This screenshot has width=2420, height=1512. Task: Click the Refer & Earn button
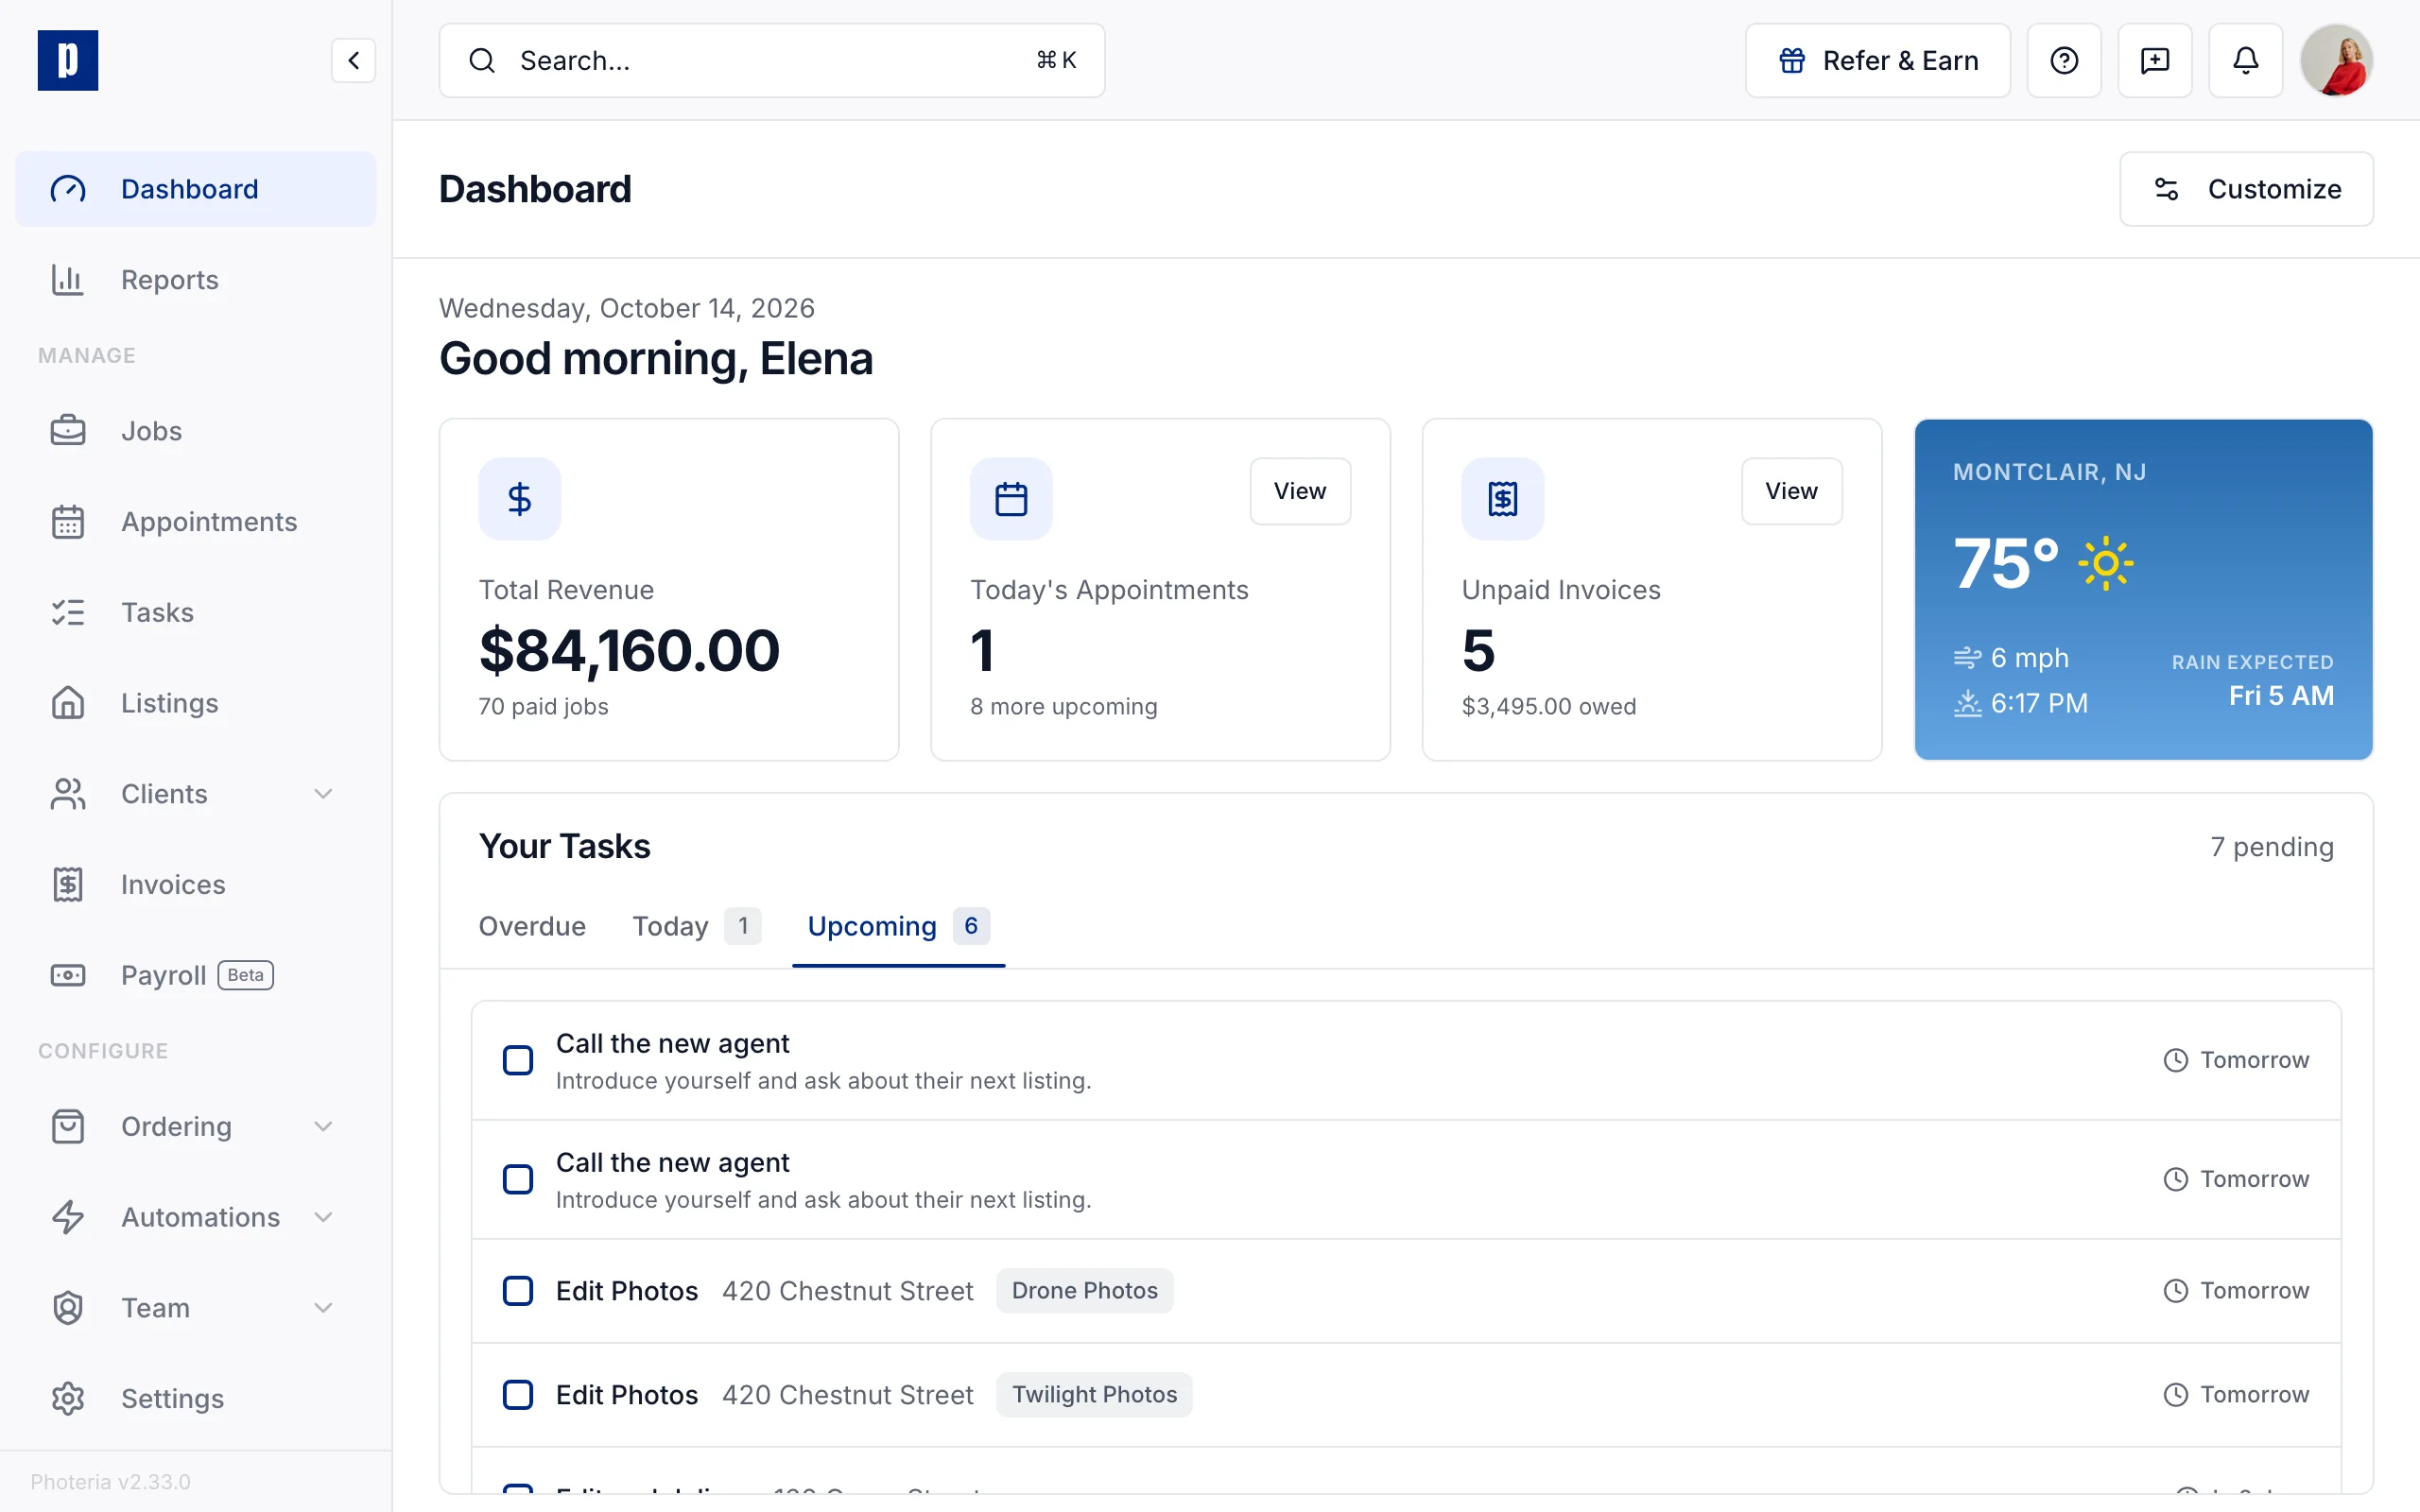tap(1878, 61)
